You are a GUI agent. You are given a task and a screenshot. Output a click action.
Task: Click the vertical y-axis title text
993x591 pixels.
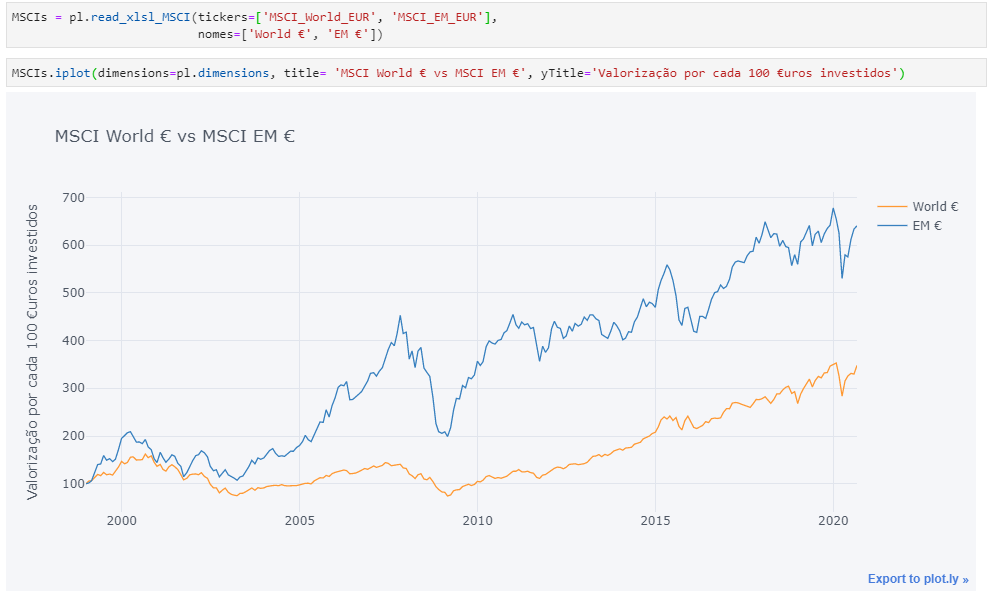[33, 351]
